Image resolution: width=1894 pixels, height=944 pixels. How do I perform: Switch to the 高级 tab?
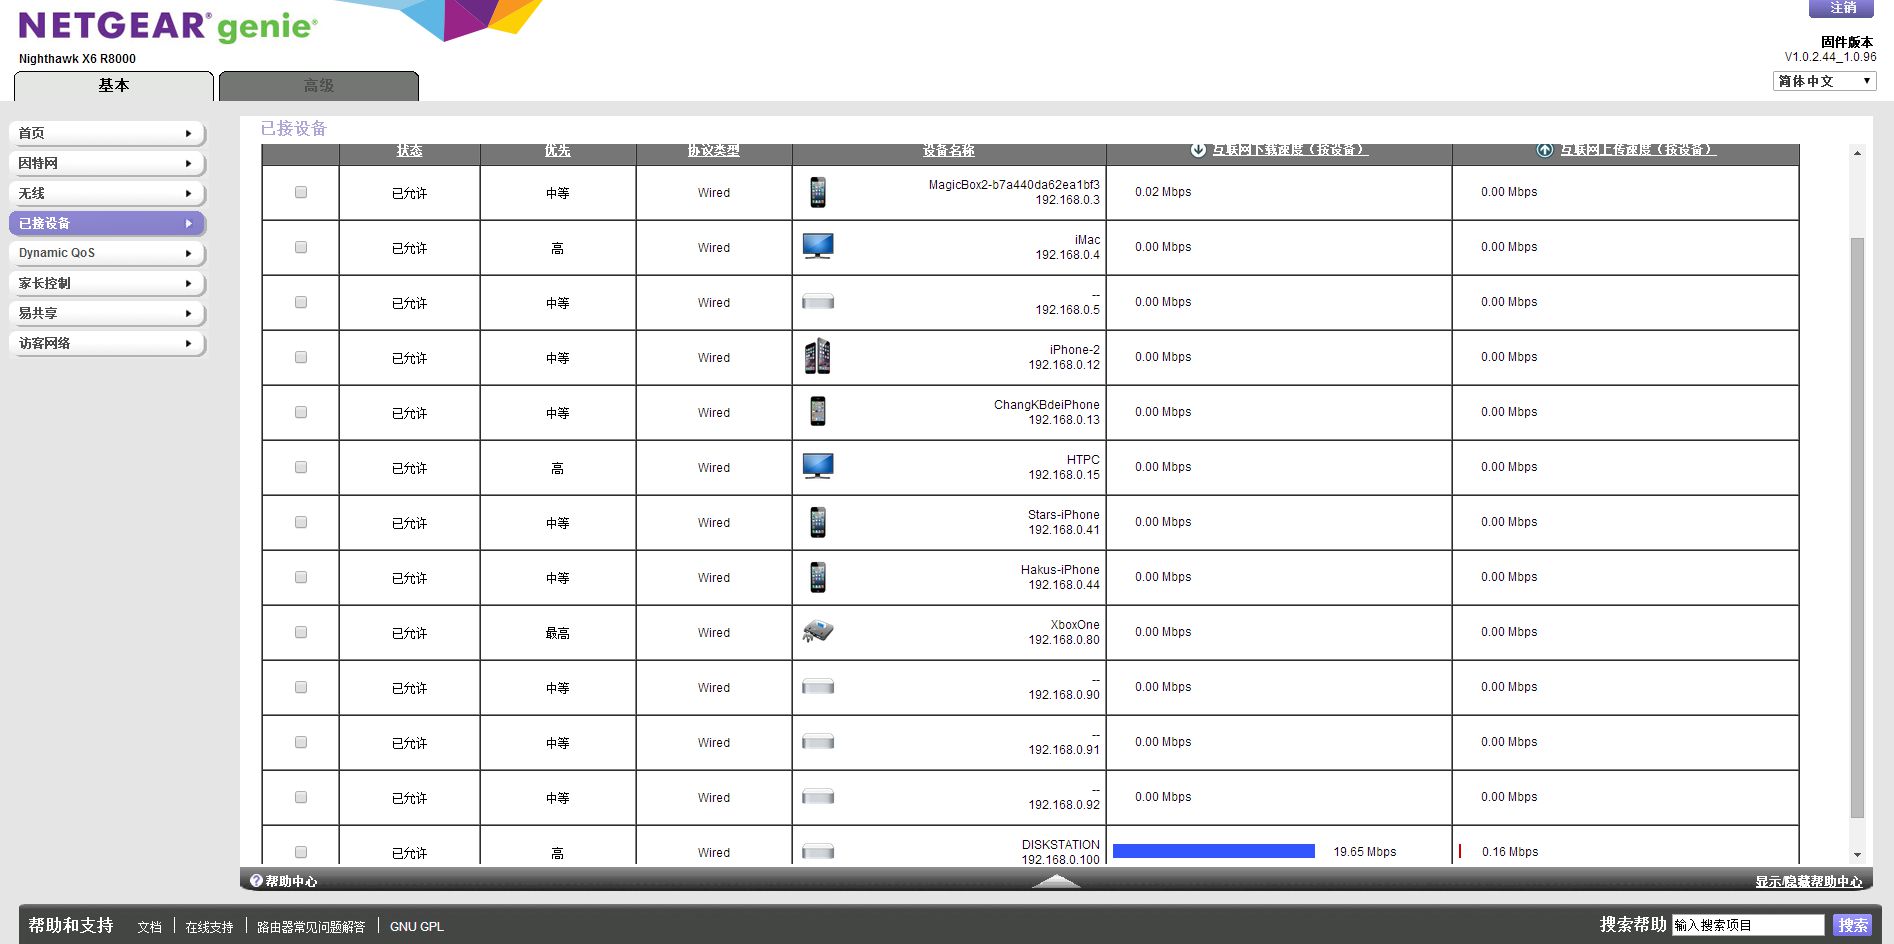click(319, 86)
